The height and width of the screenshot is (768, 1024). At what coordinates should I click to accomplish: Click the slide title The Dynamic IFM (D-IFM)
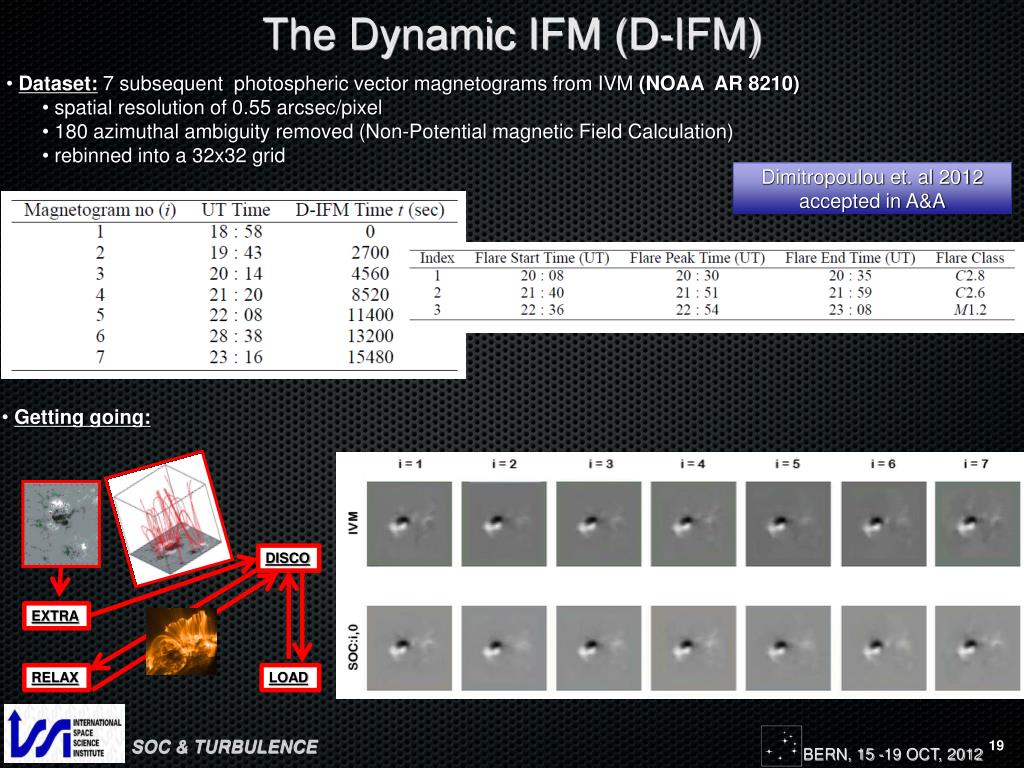[x=512, y=34]
